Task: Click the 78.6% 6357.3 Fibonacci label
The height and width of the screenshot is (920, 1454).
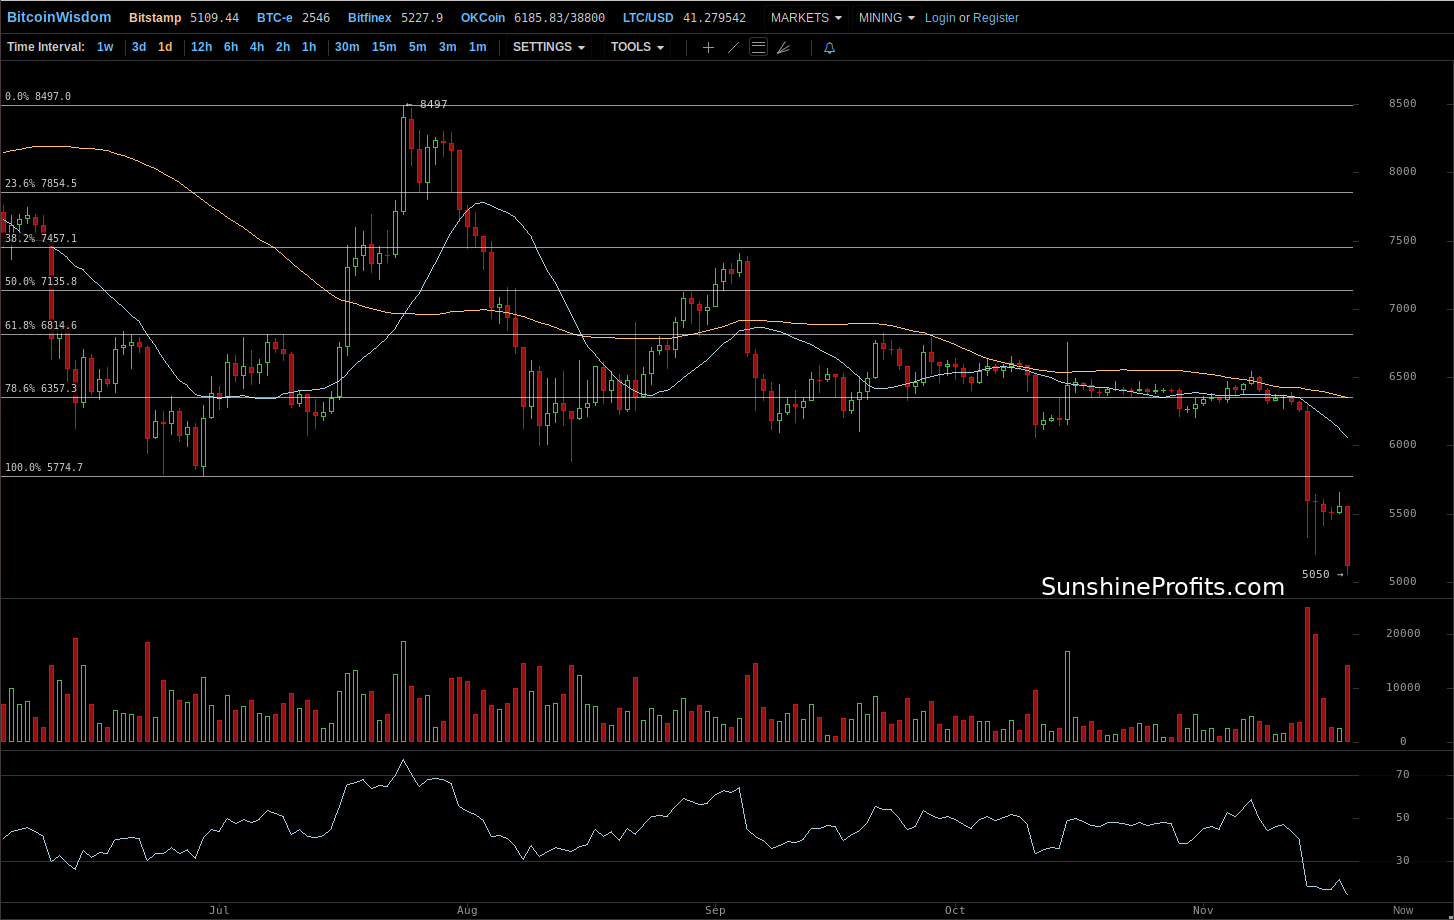Action: pyautogui.click(x=41, y=389)
